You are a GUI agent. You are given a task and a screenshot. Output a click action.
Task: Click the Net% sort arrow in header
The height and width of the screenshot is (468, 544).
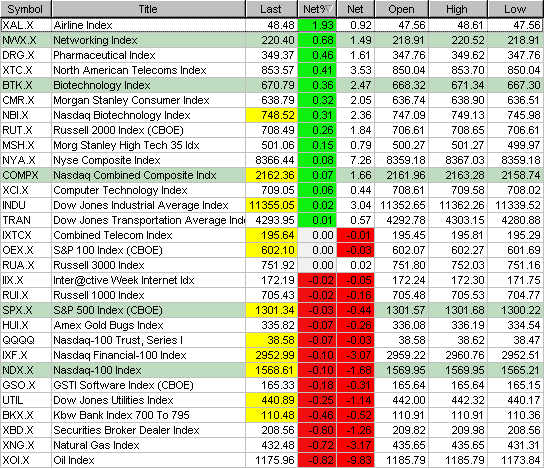(x=329, y=9)
